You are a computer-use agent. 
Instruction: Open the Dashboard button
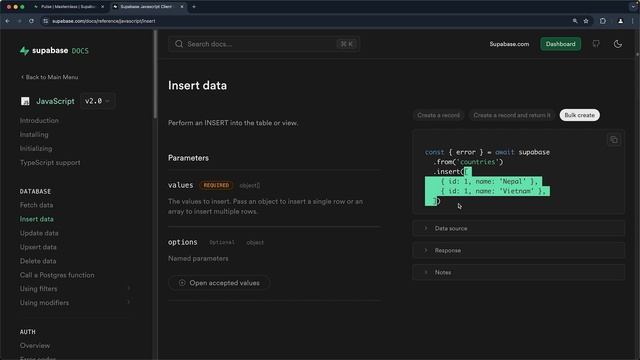560,44
